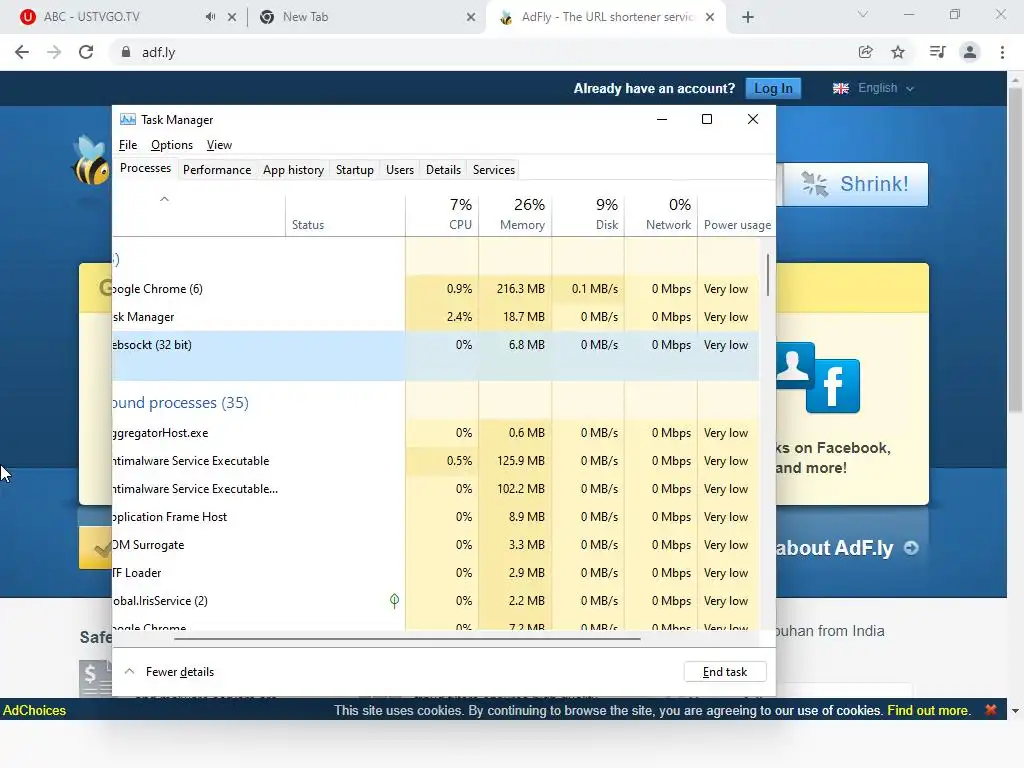
Task: Open the tab search chevron
Action: [x=863, y=14]
